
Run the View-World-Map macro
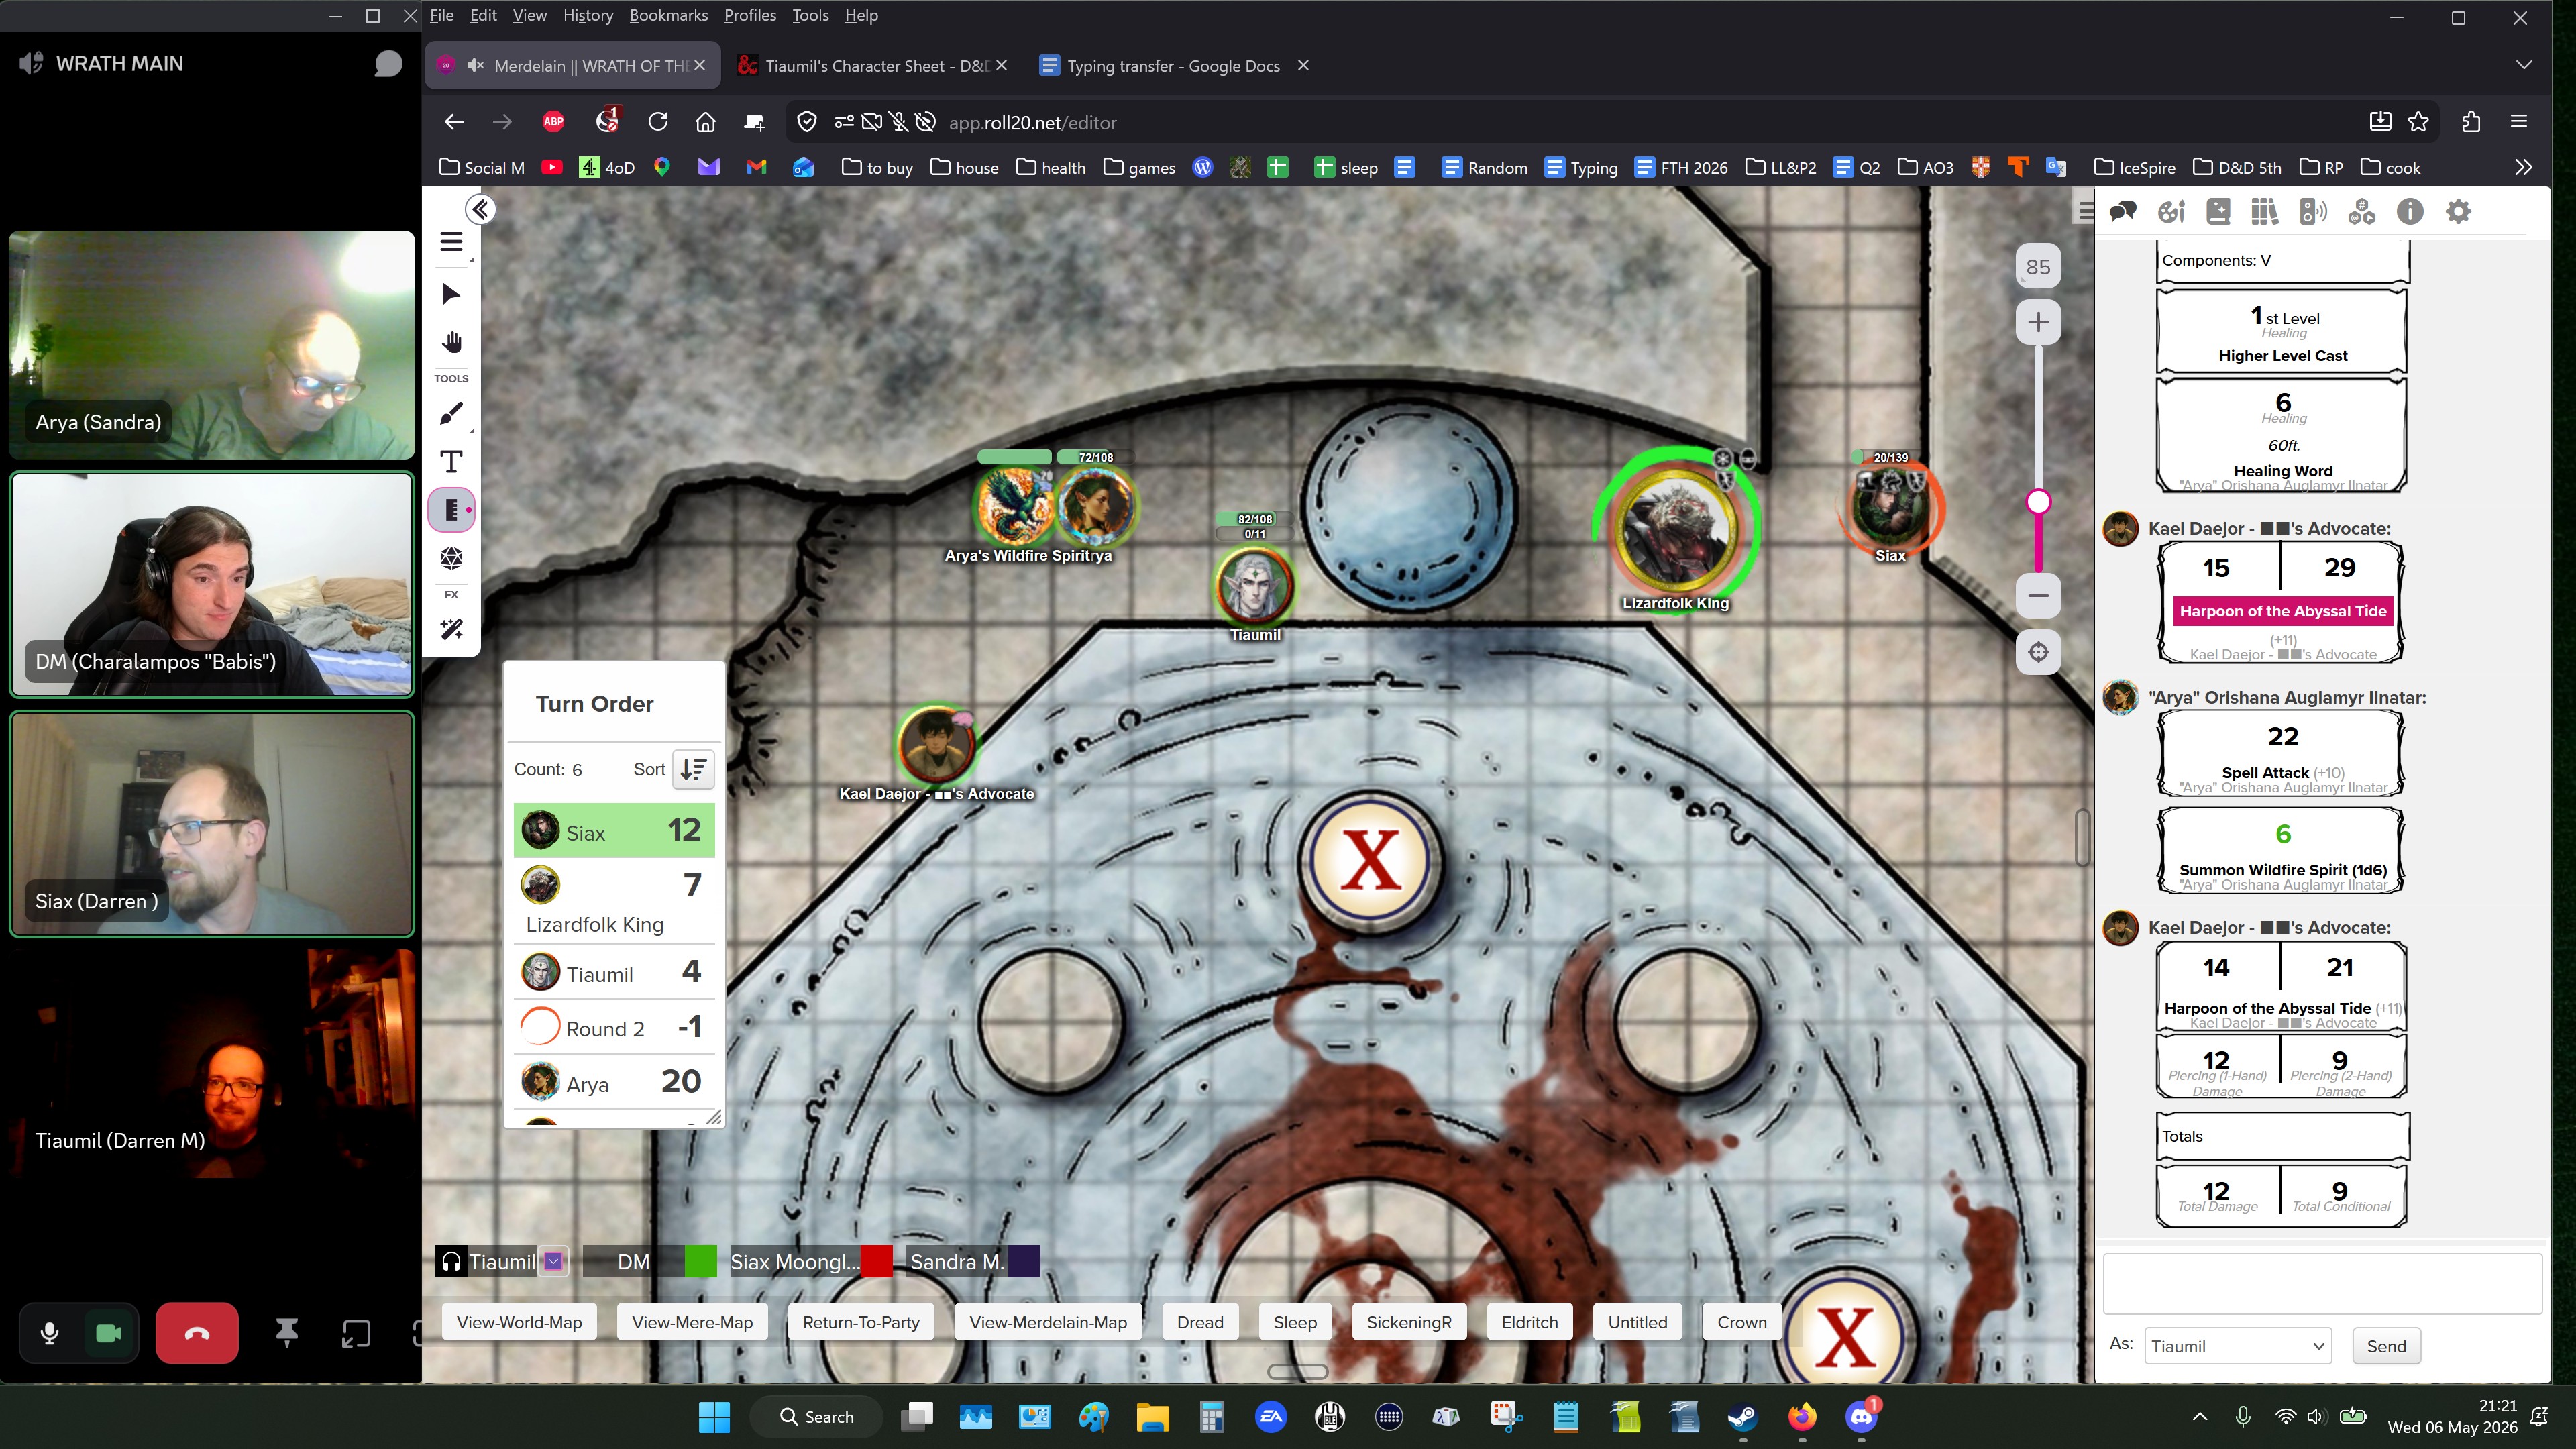[x=519, y=1322]
